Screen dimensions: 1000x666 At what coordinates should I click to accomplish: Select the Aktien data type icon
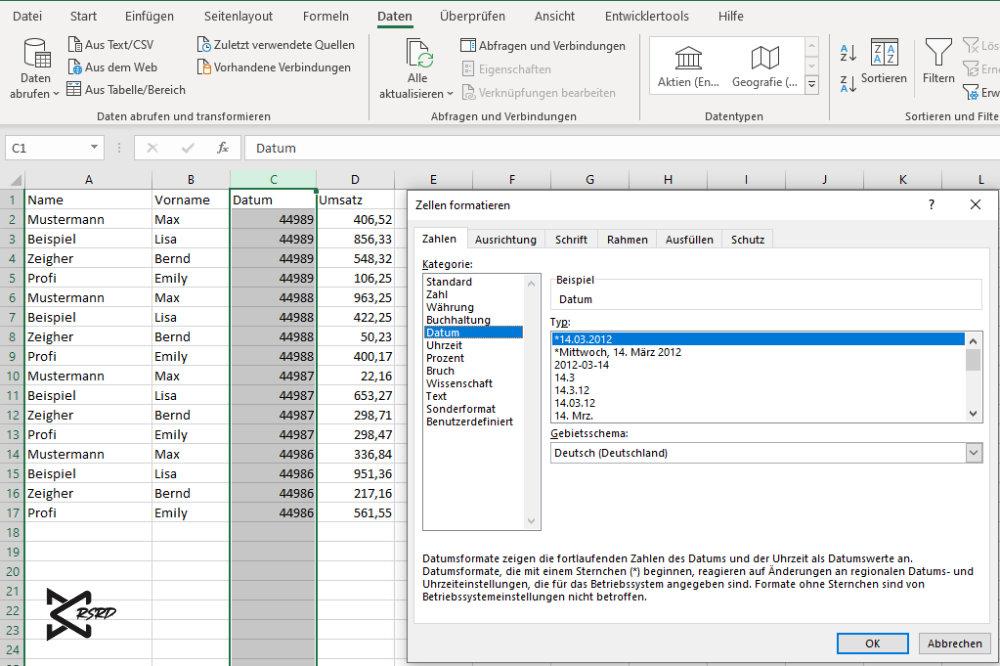[x=688, y=58]
